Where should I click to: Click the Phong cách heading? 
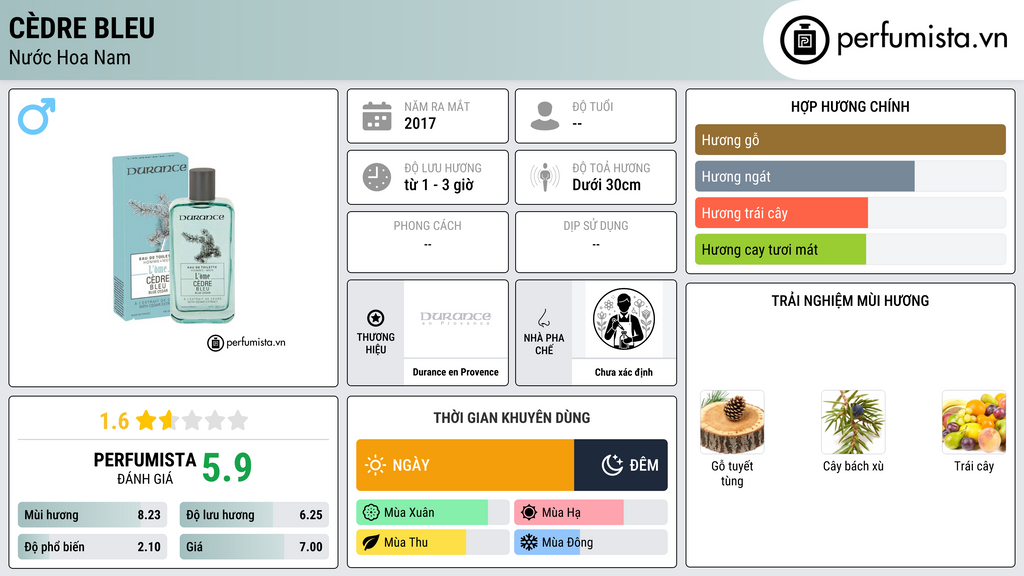pyautogui.click(x=427, y=226)
